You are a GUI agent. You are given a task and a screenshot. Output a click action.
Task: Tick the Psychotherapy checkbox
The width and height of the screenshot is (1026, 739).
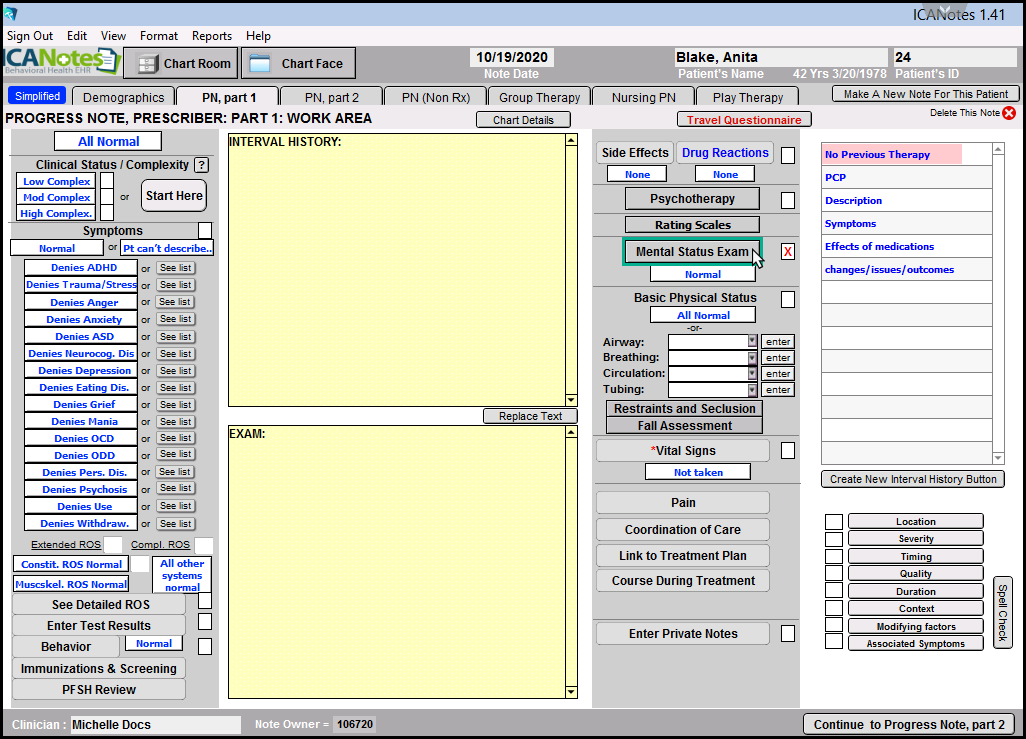788,200
